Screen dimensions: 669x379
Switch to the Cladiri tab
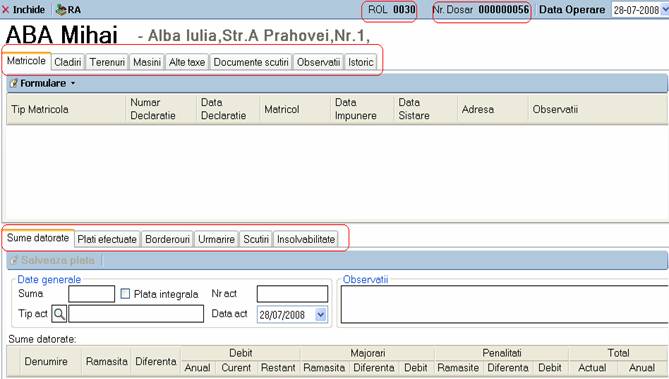tap(68, 62)
